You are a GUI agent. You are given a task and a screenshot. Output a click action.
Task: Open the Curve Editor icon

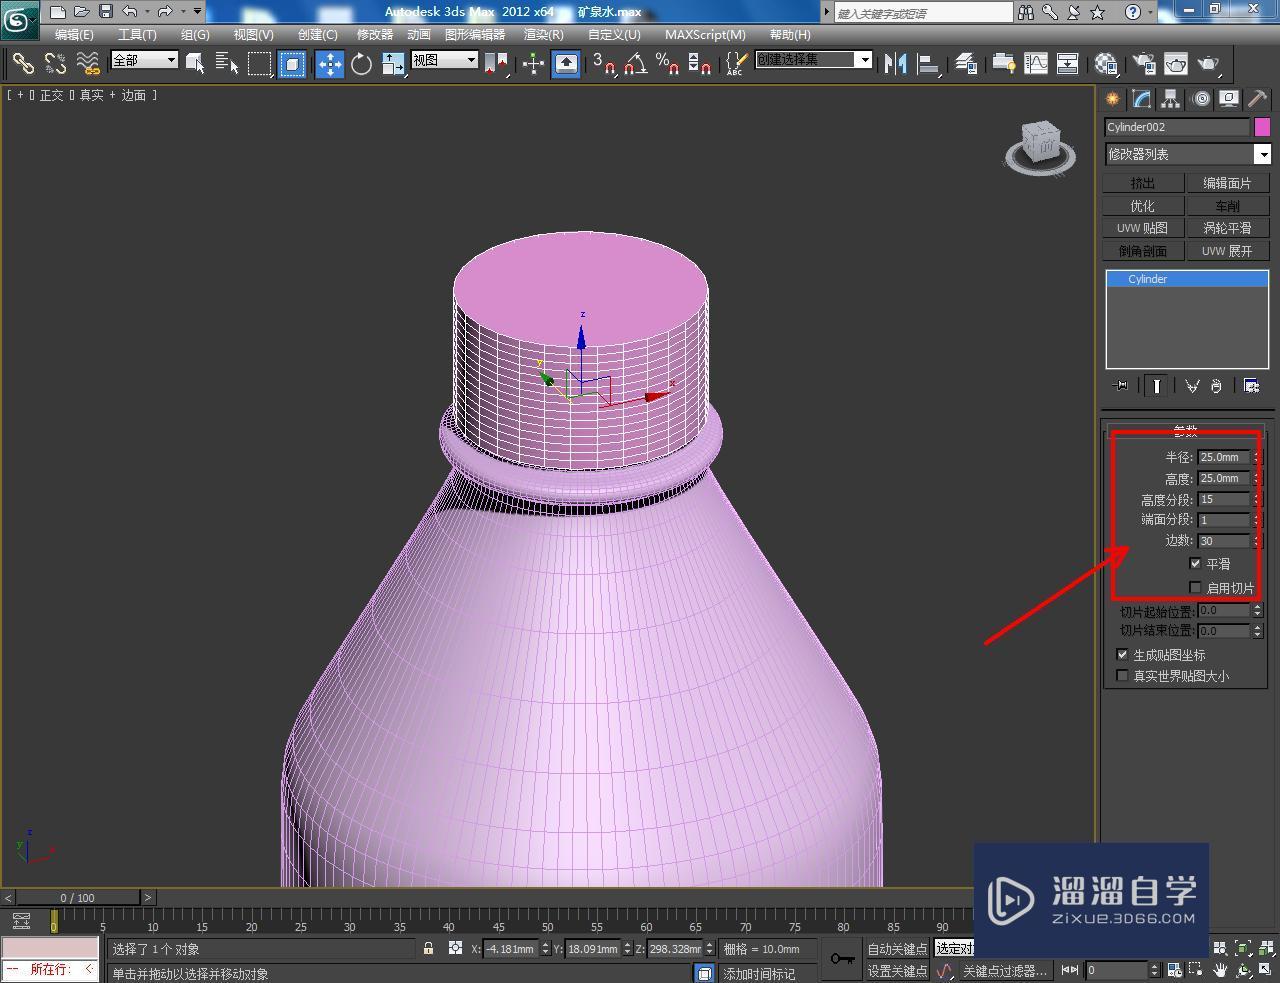click(x=1036, y=64)
